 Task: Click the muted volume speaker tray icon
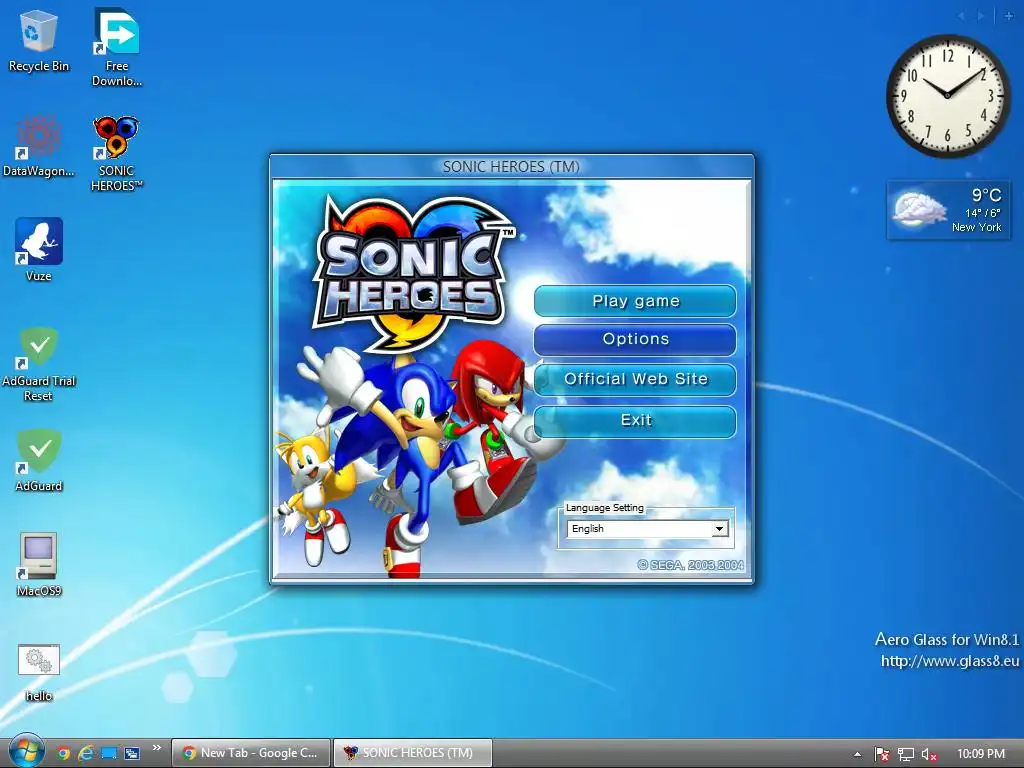point(929,754)
